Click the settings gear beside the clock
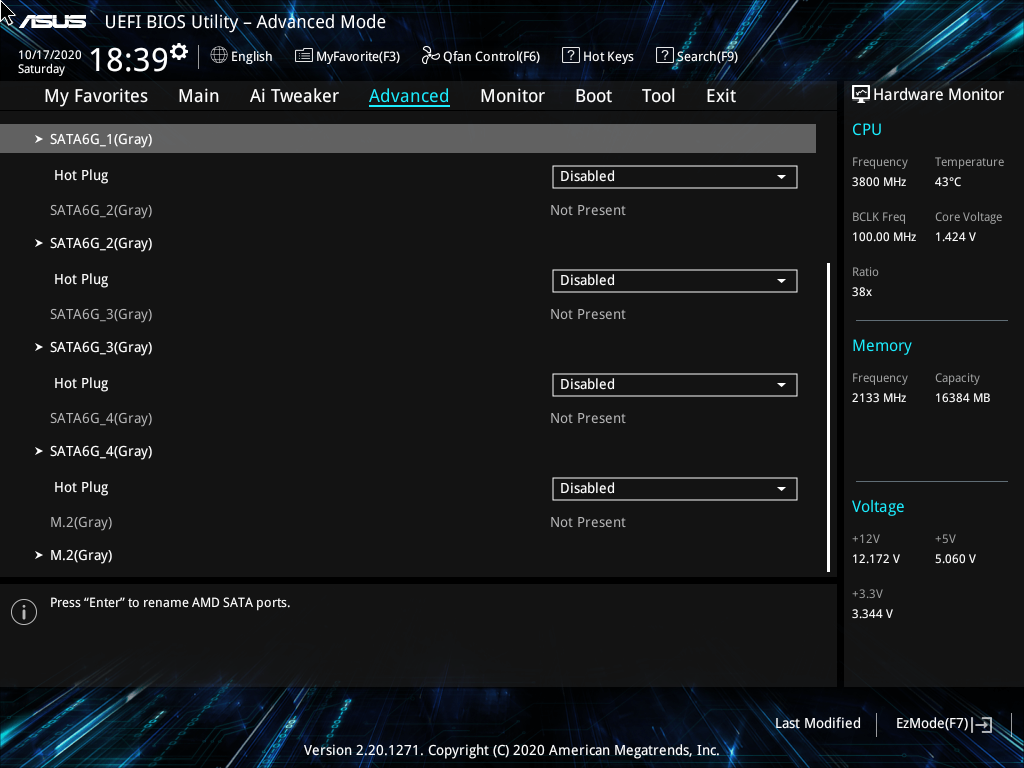Screen dimensions: 1024x768 pos(178,51)
